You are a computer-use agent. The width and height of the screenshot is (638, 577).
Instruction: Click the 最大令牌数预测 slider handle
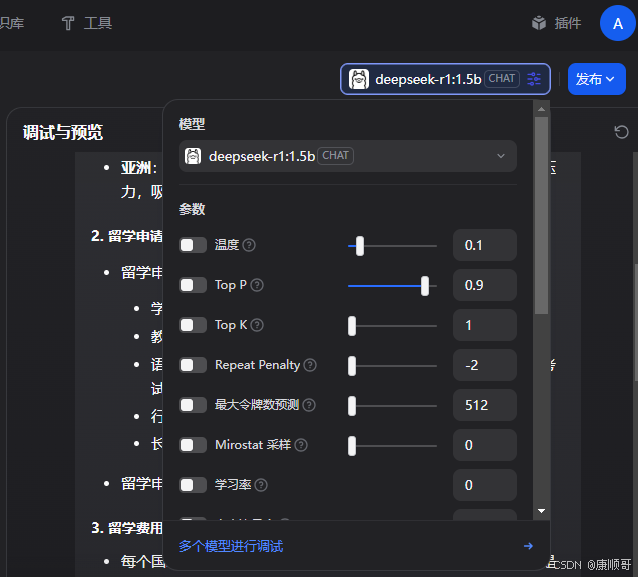click(x=352, y=406)
